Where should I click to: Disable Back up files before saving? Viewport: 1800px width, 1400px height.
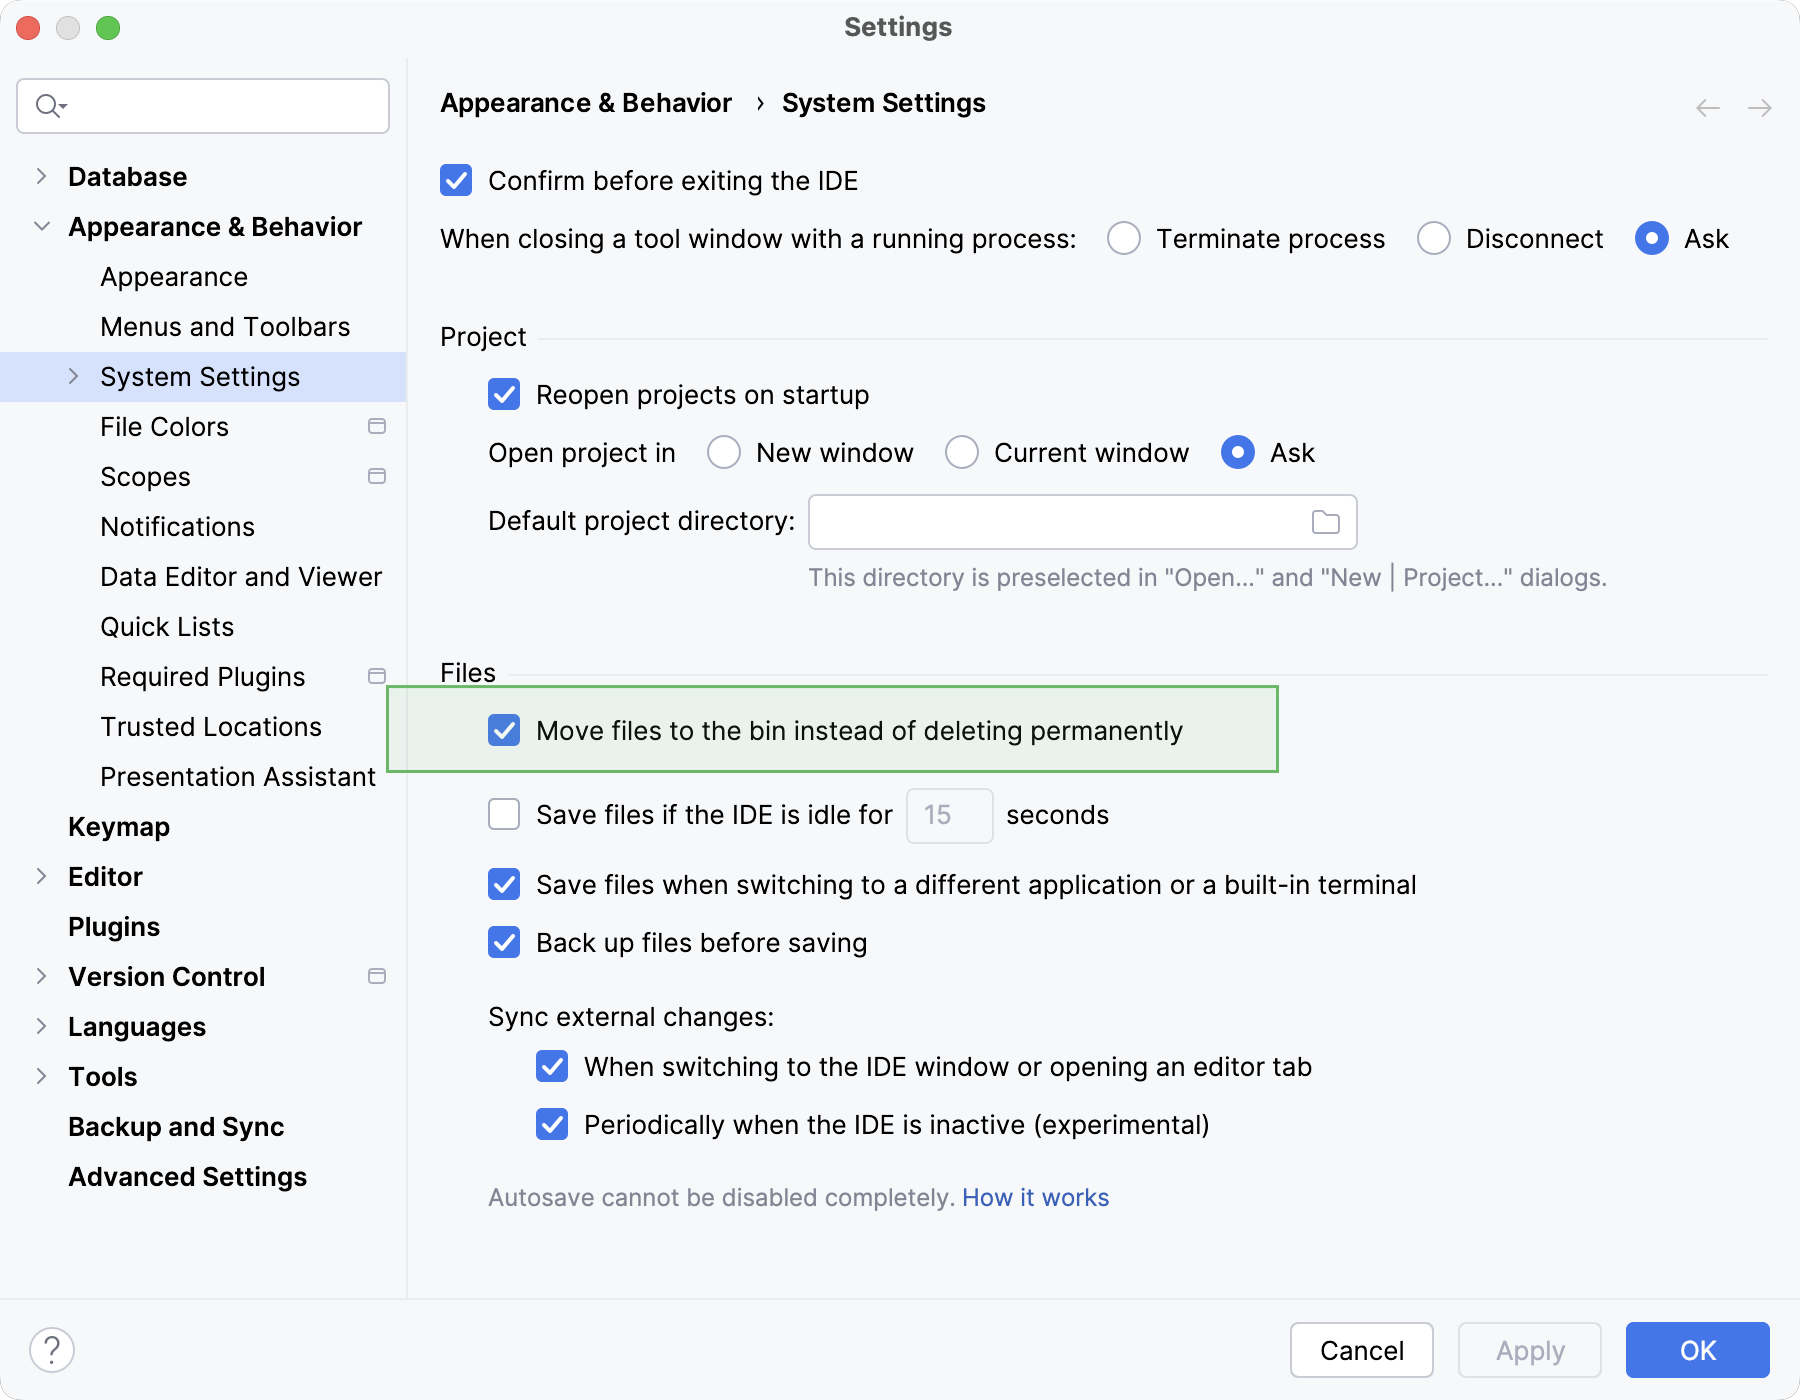[x=504, y=942]
